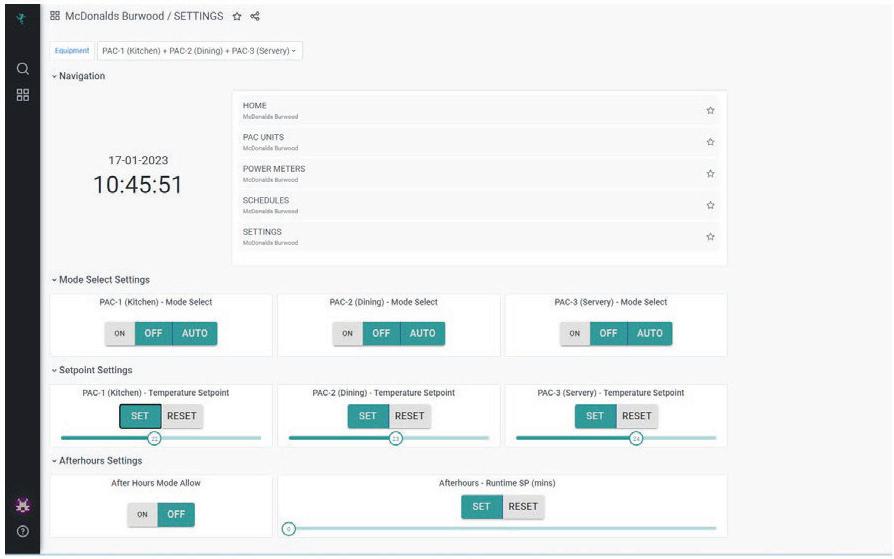Set PAC-3 (Servery) mode to OFF
894x559 pixels.
[608, 334]
